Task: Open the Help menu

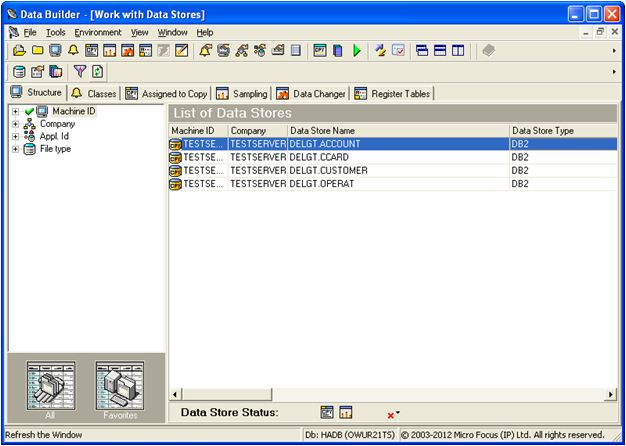Action: [205, 32]
